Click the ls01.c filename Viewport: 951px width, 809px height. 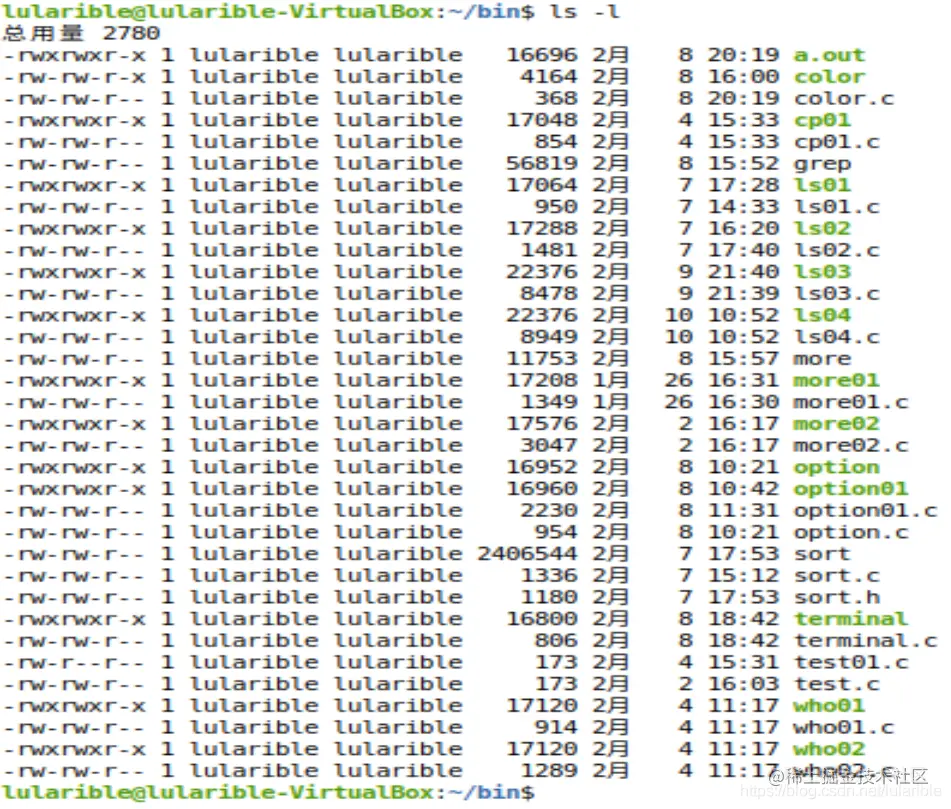836,207
